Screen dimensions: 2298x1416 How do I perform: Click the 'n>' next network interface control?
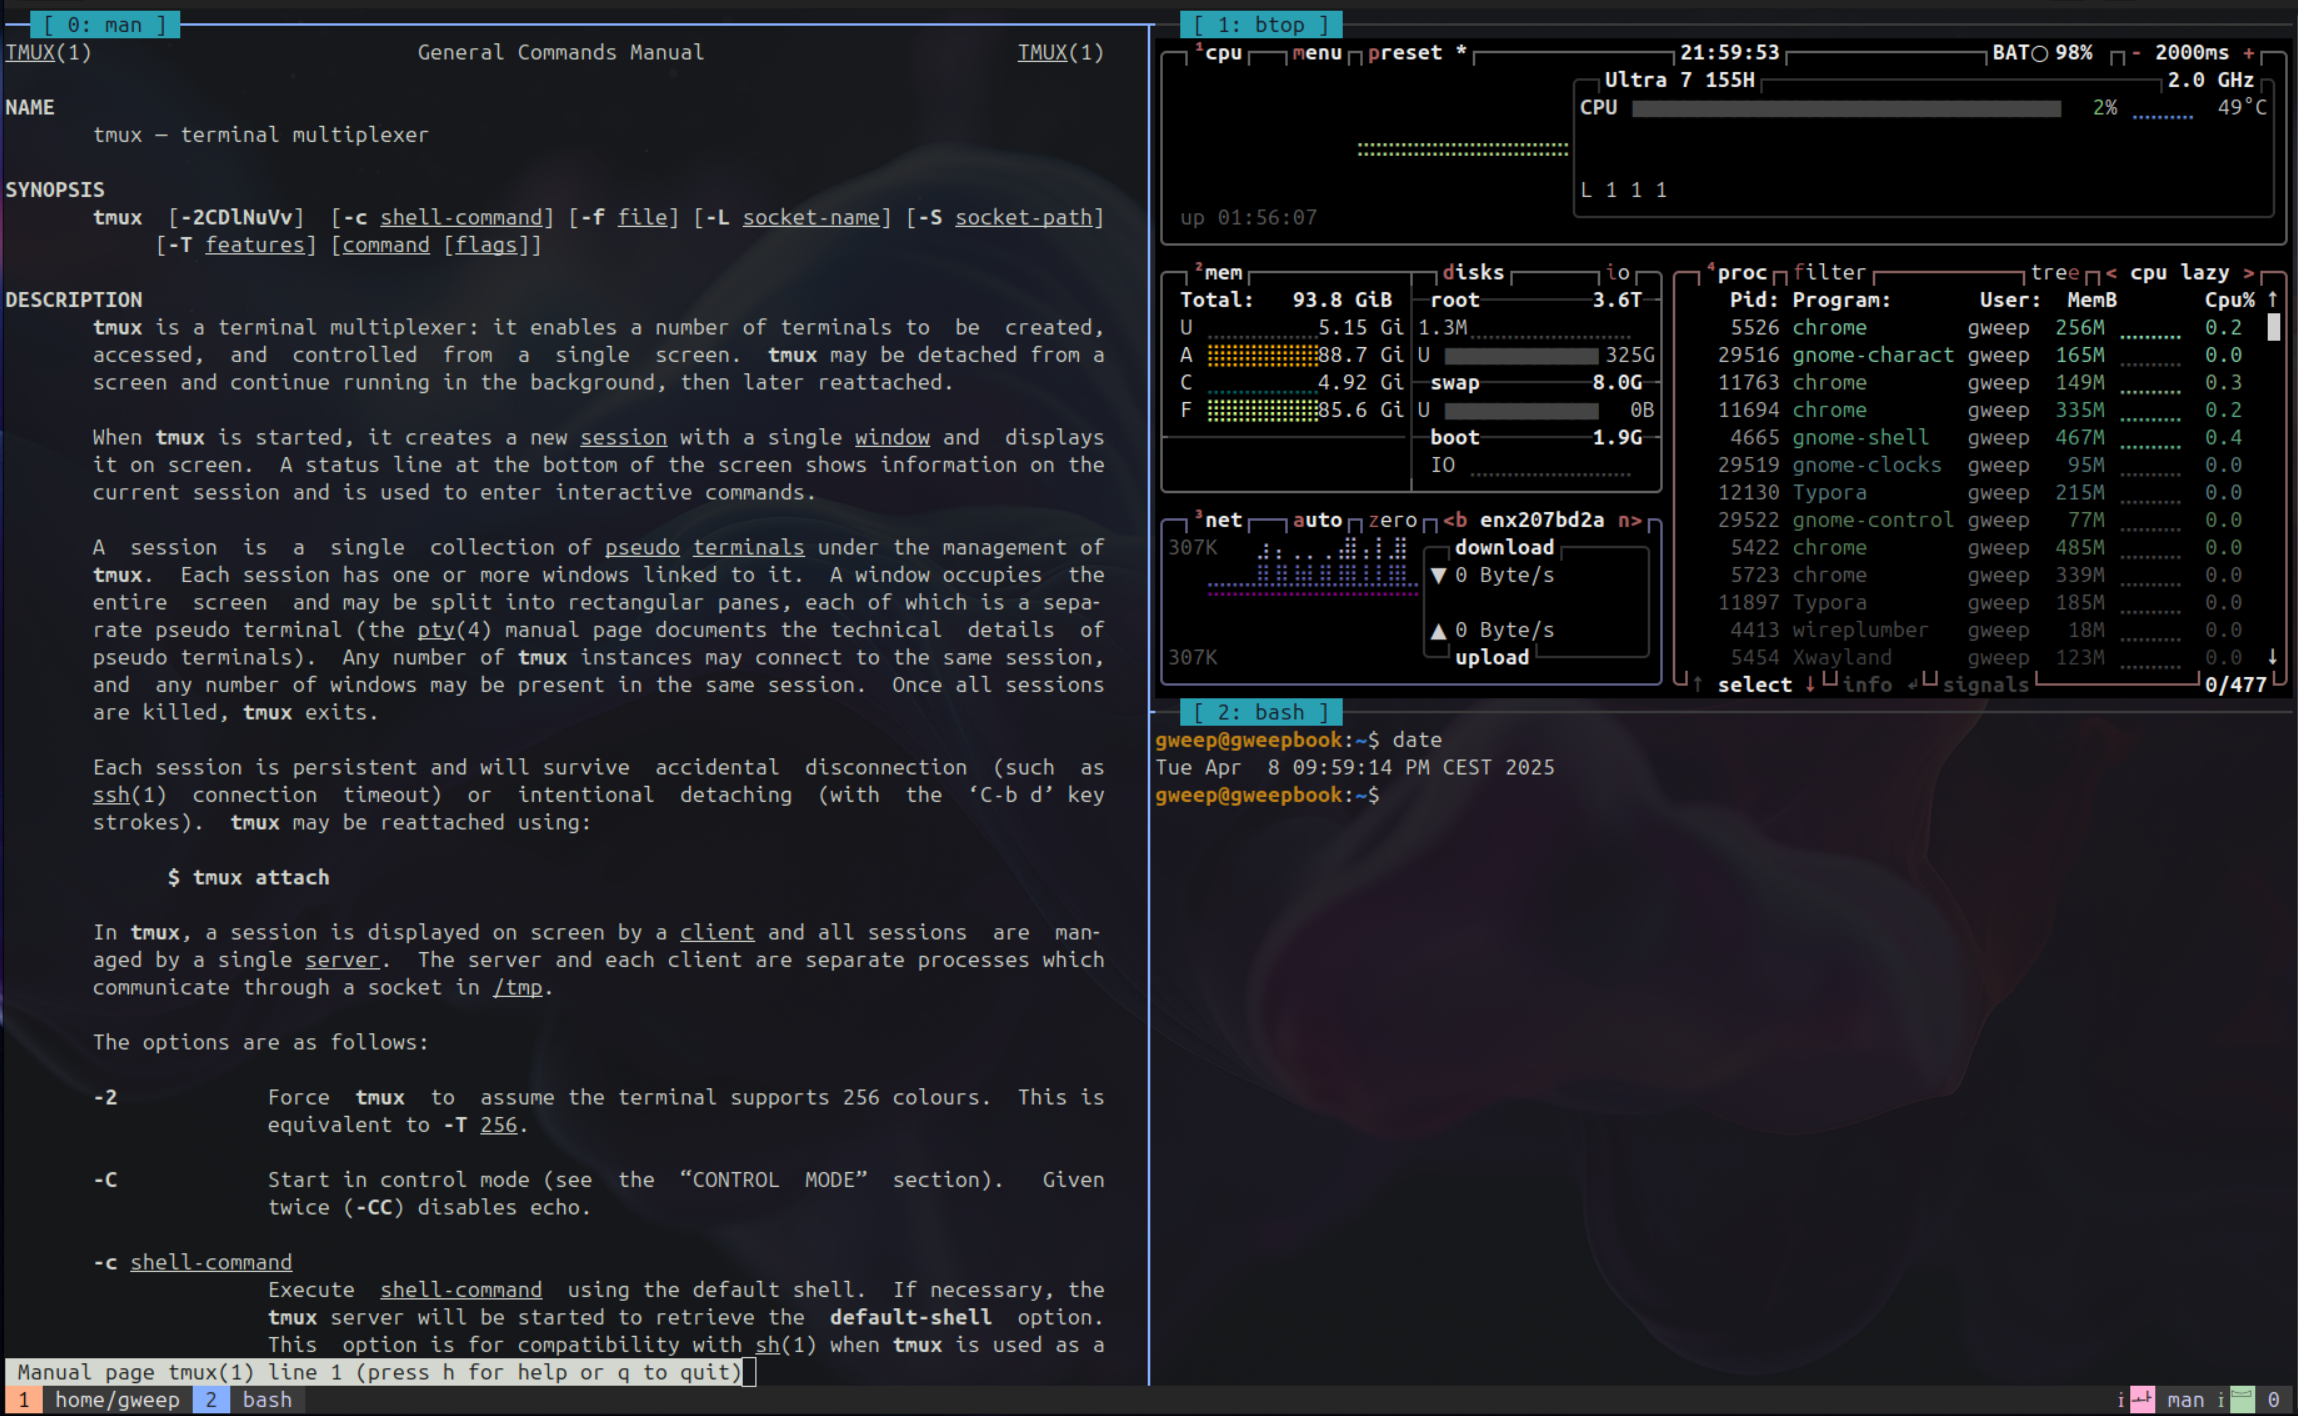click(1630, 520)
